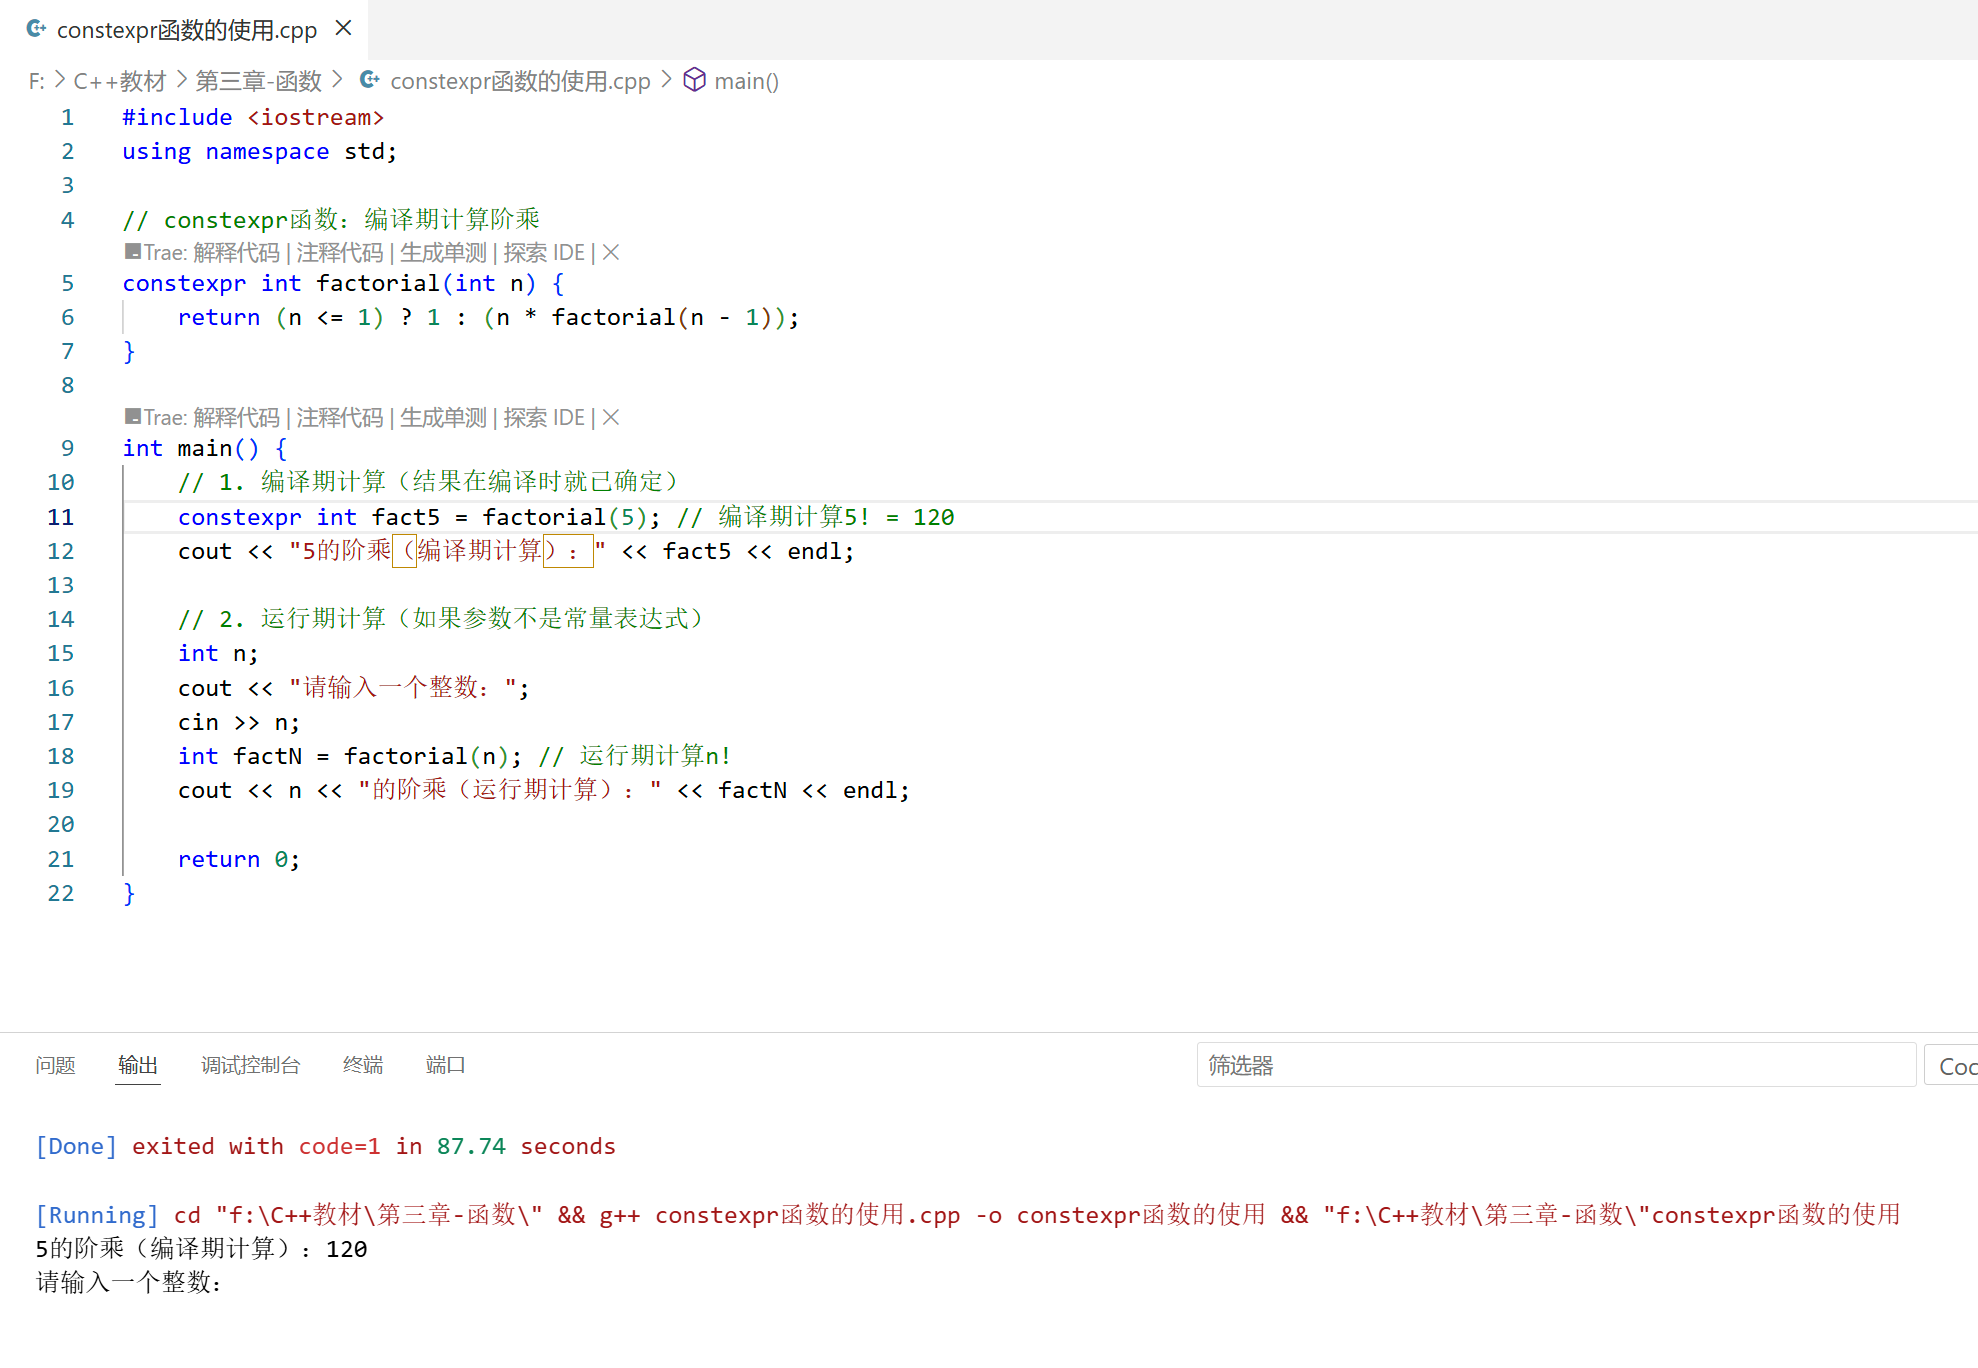Click 探索 IDE above main function
This screenshot has width=1978, height=1368.
pos(543,417)
